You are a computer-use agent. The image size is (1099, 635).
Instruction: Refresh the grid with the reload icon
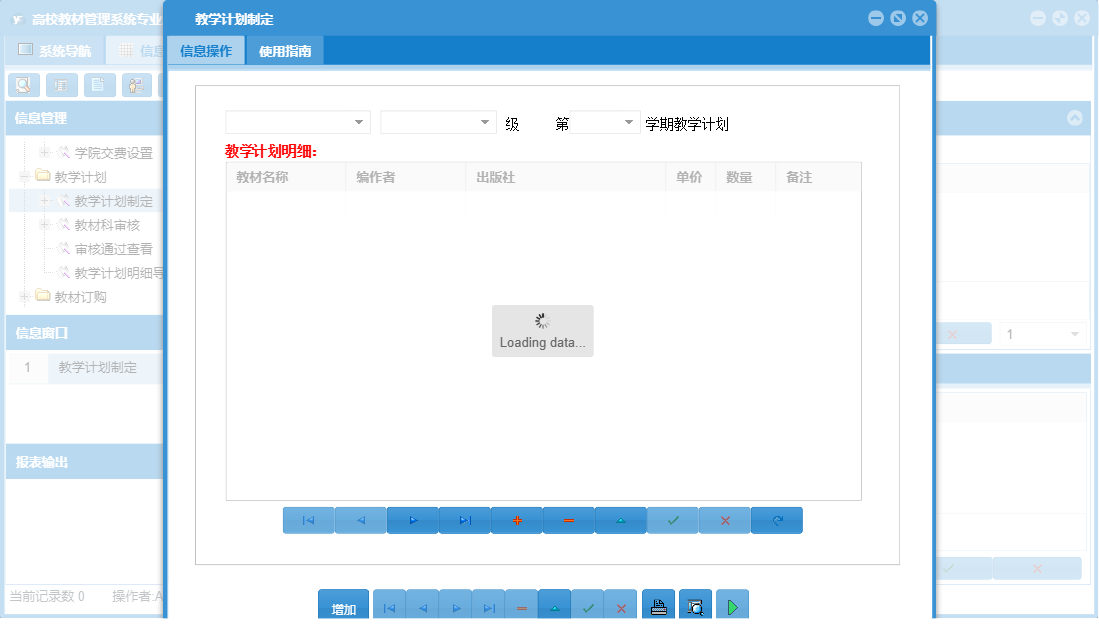click(x=777, y=520)
